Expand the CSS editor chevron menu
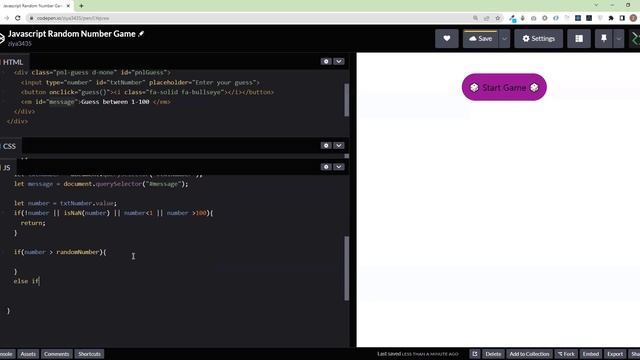 tap(339, 145)
